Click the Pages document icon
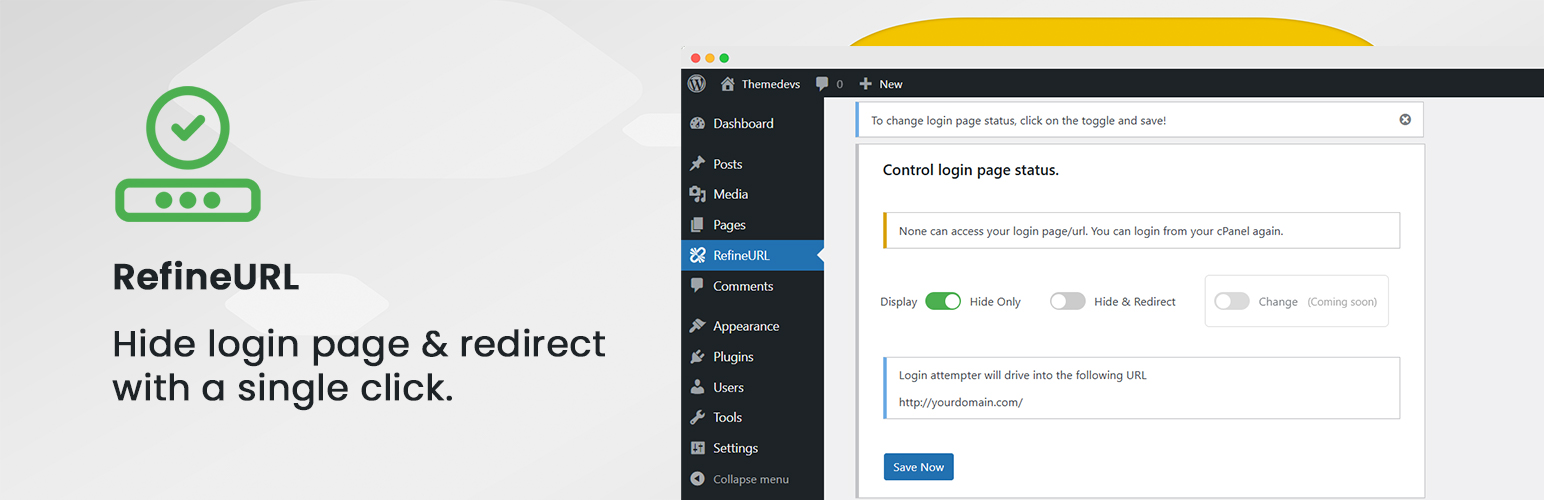The image size is (1544, 500). click(x=698, y=225)
